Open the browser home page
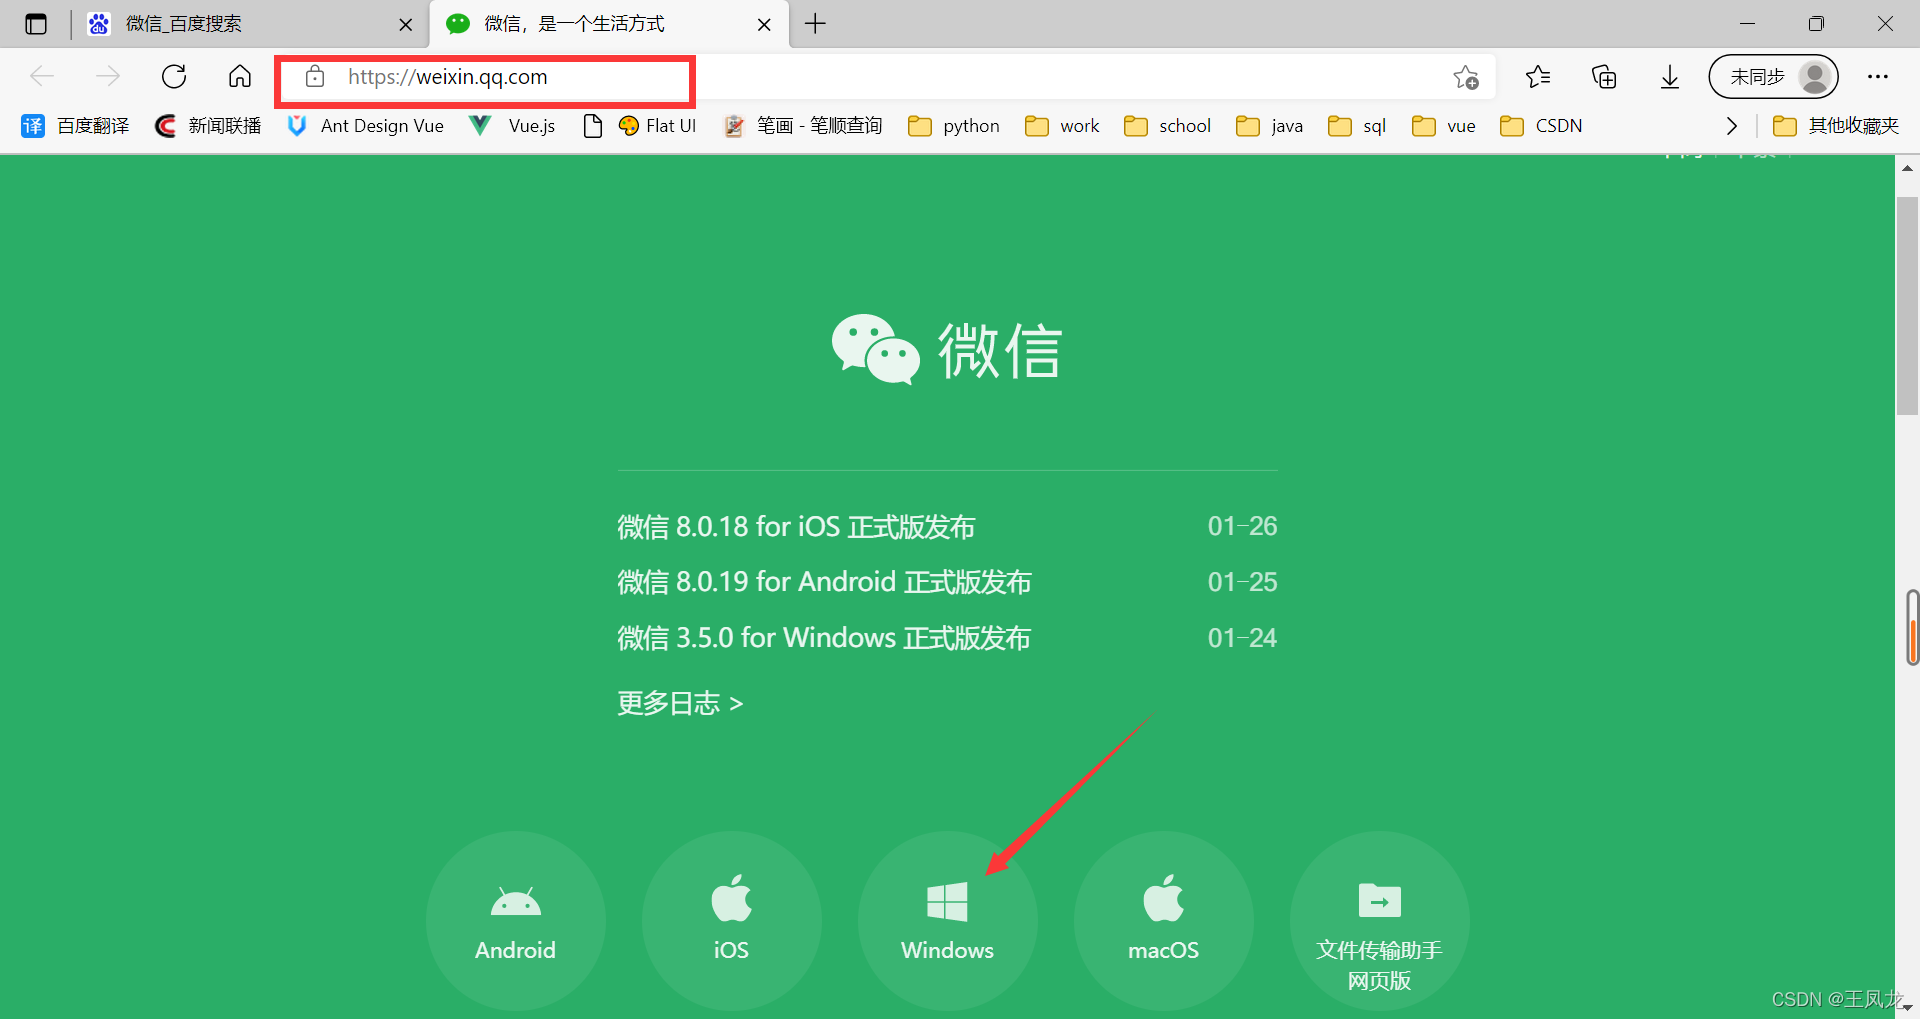Image resolution: width=1920 pixels, height=1019 pixels. coord(240,77)
